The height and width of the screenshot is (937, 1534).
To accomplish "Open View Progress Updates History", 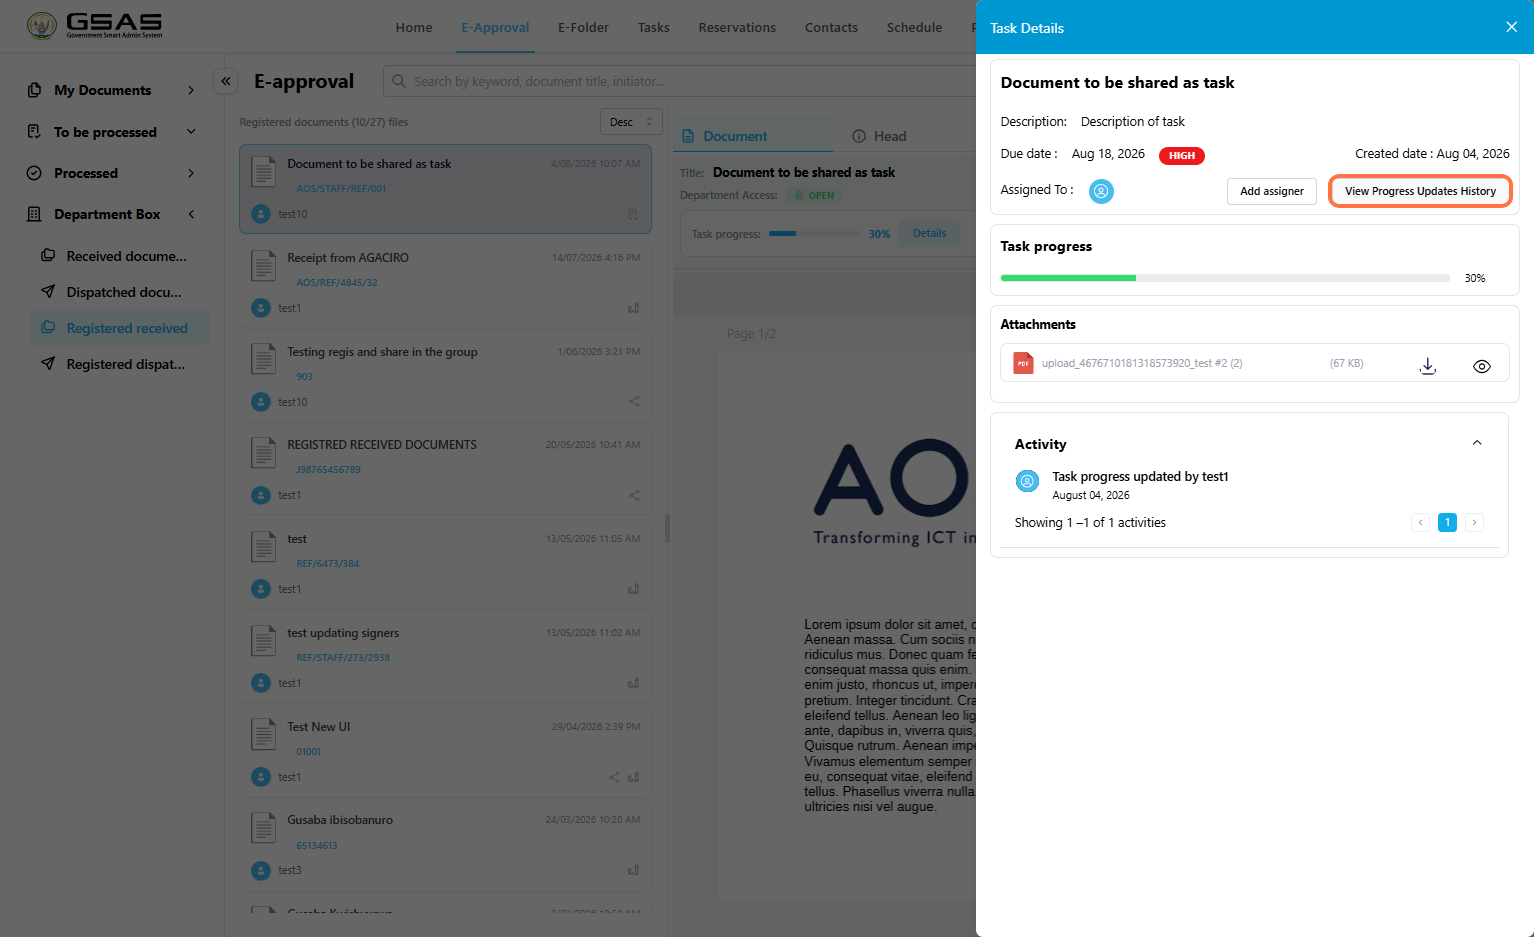I will (1420, 191).
